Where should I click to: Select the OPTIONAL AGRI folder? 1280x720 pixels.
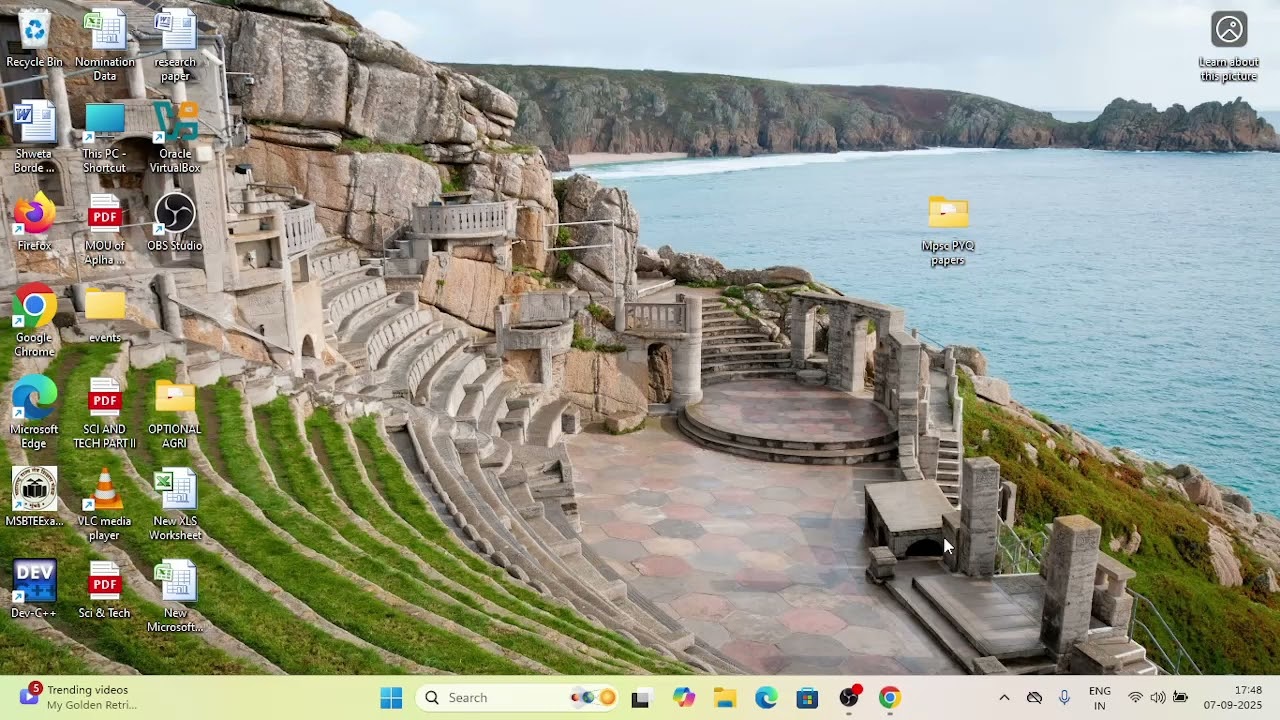coord(175,413)
